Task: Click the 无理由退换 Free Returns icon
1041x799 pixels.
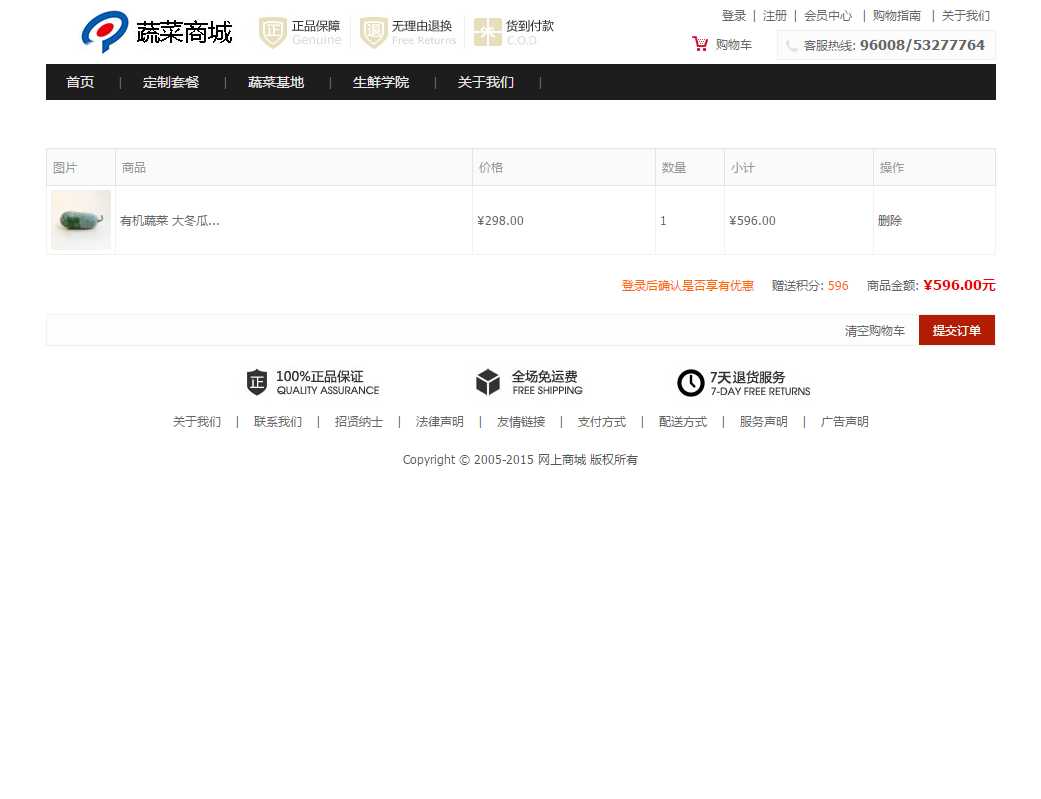Action: pyautogui.click(x=373, y=32)
